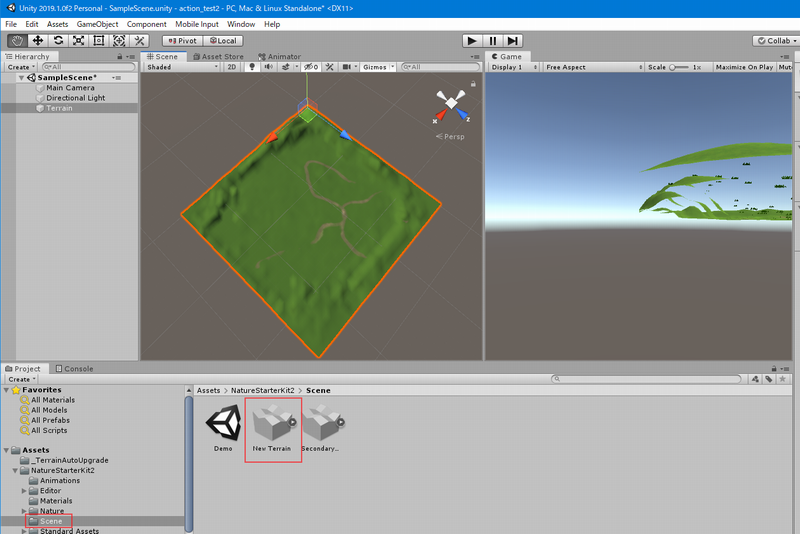Focus the Hierarchy search field
The height and width of the screenshot is (534, 800).
(89, 67)
